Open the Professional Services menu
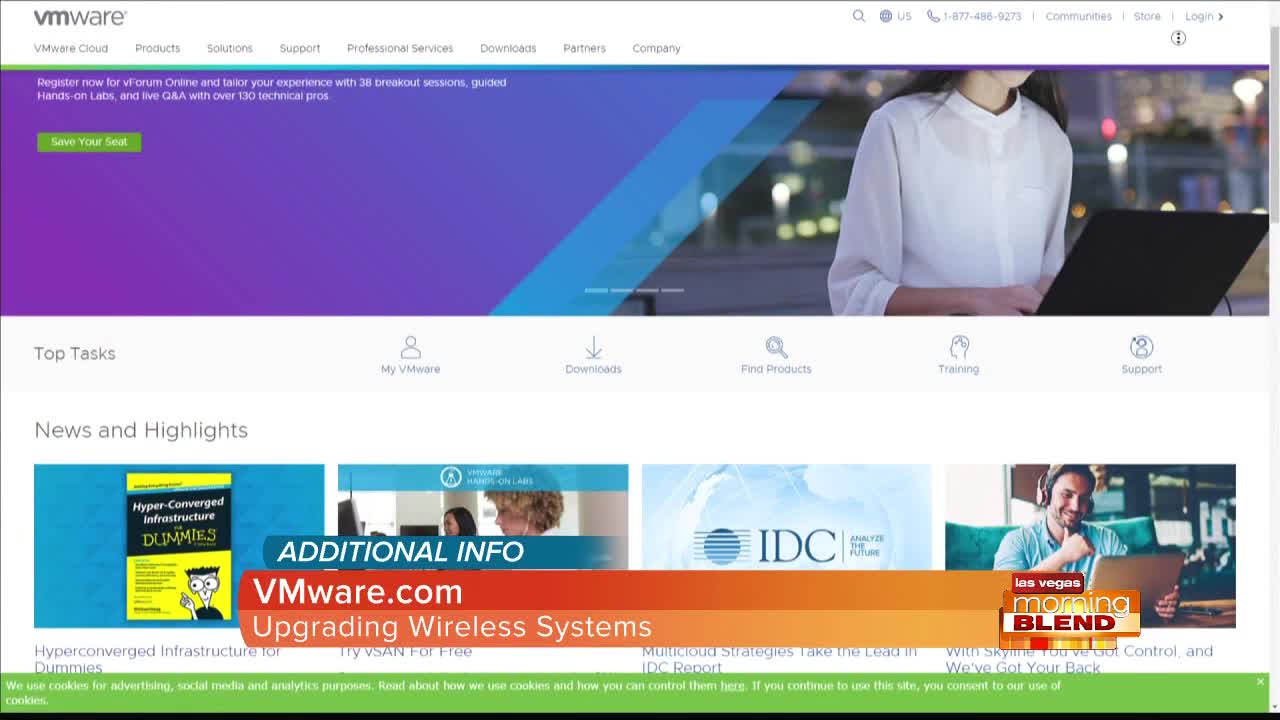The image size is (1280, 720). pyautogui.click(x=400, y=48)
